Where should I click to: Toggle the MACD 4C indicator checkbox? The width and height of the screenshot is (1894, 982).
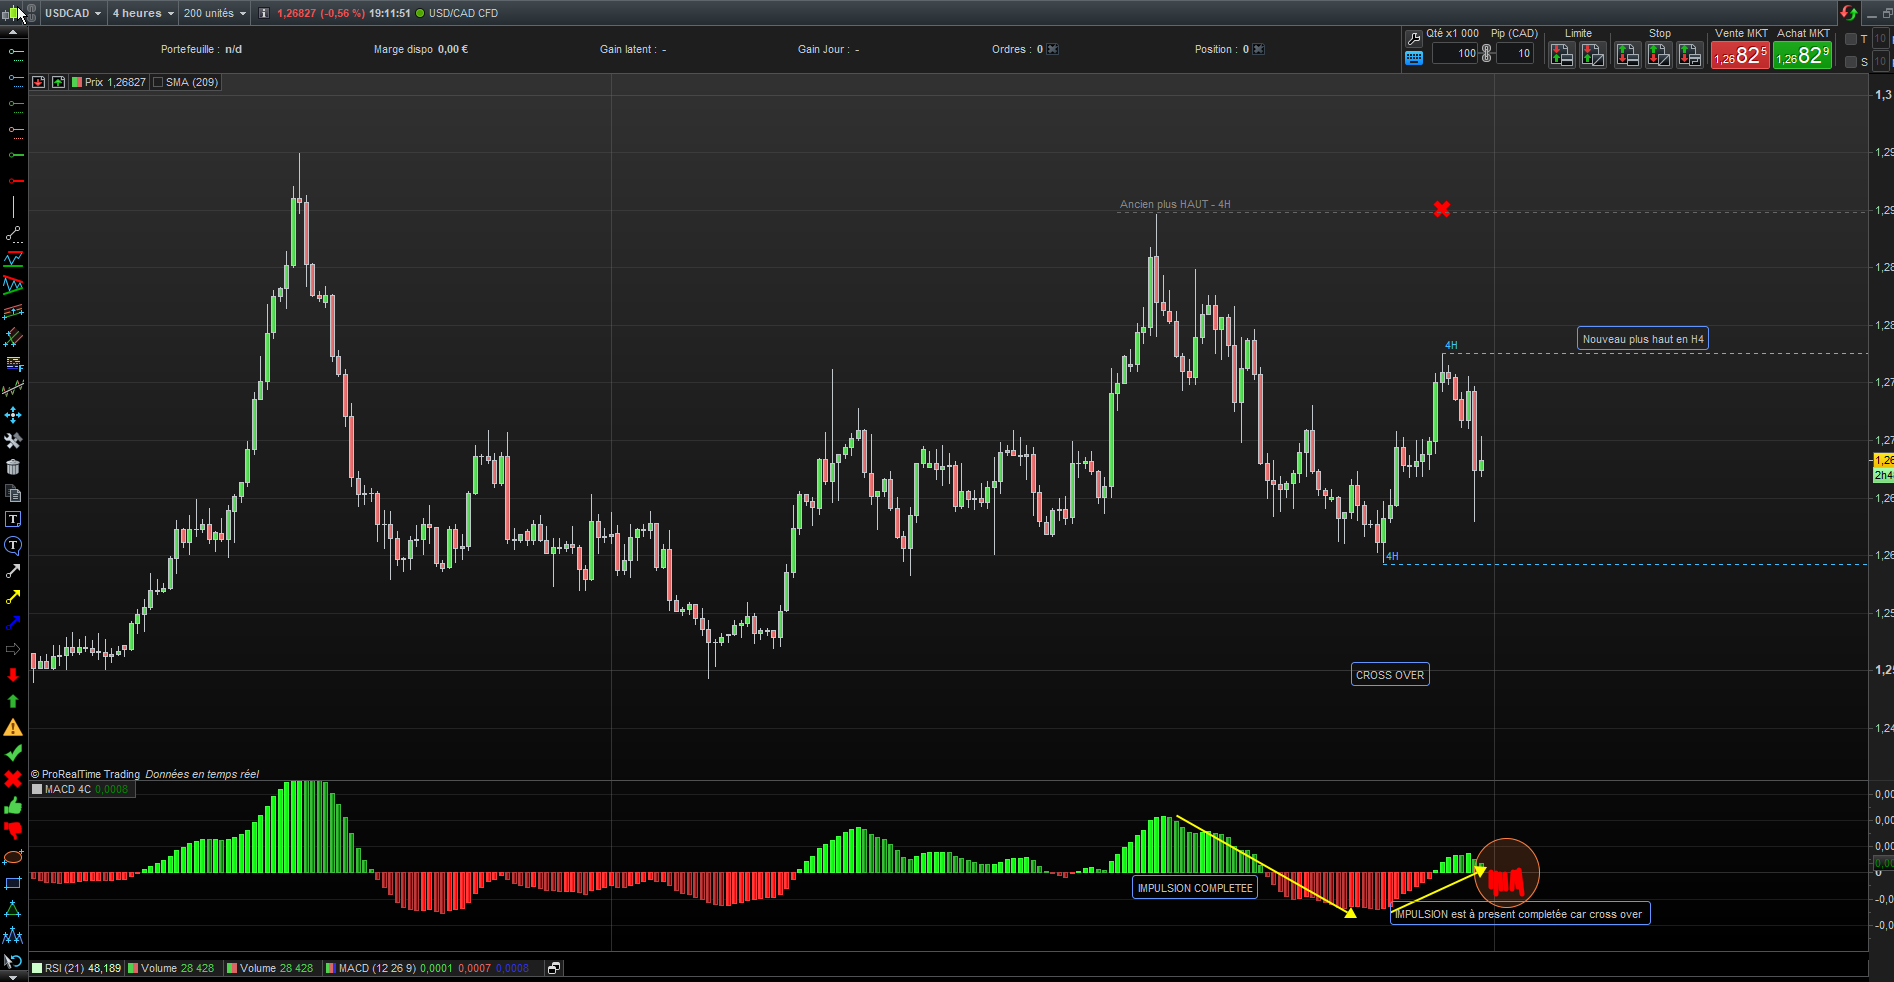pos(37,790)
